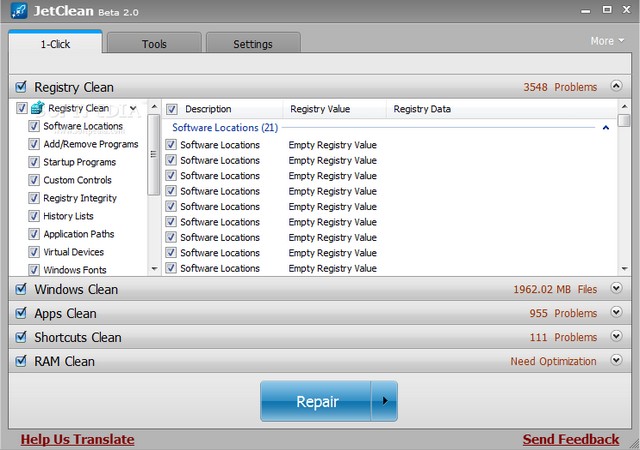Open the Registry Clean tree dropdown arrow

point(134,108)
